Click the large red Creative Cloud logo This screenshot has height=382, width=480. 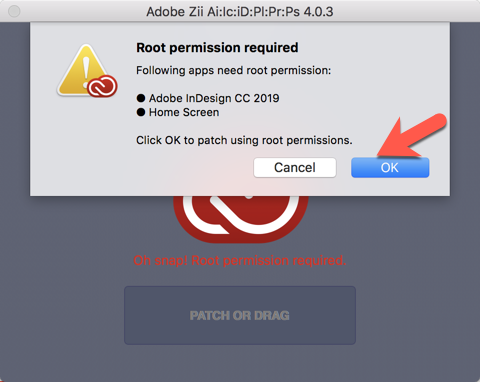(240, 218)
